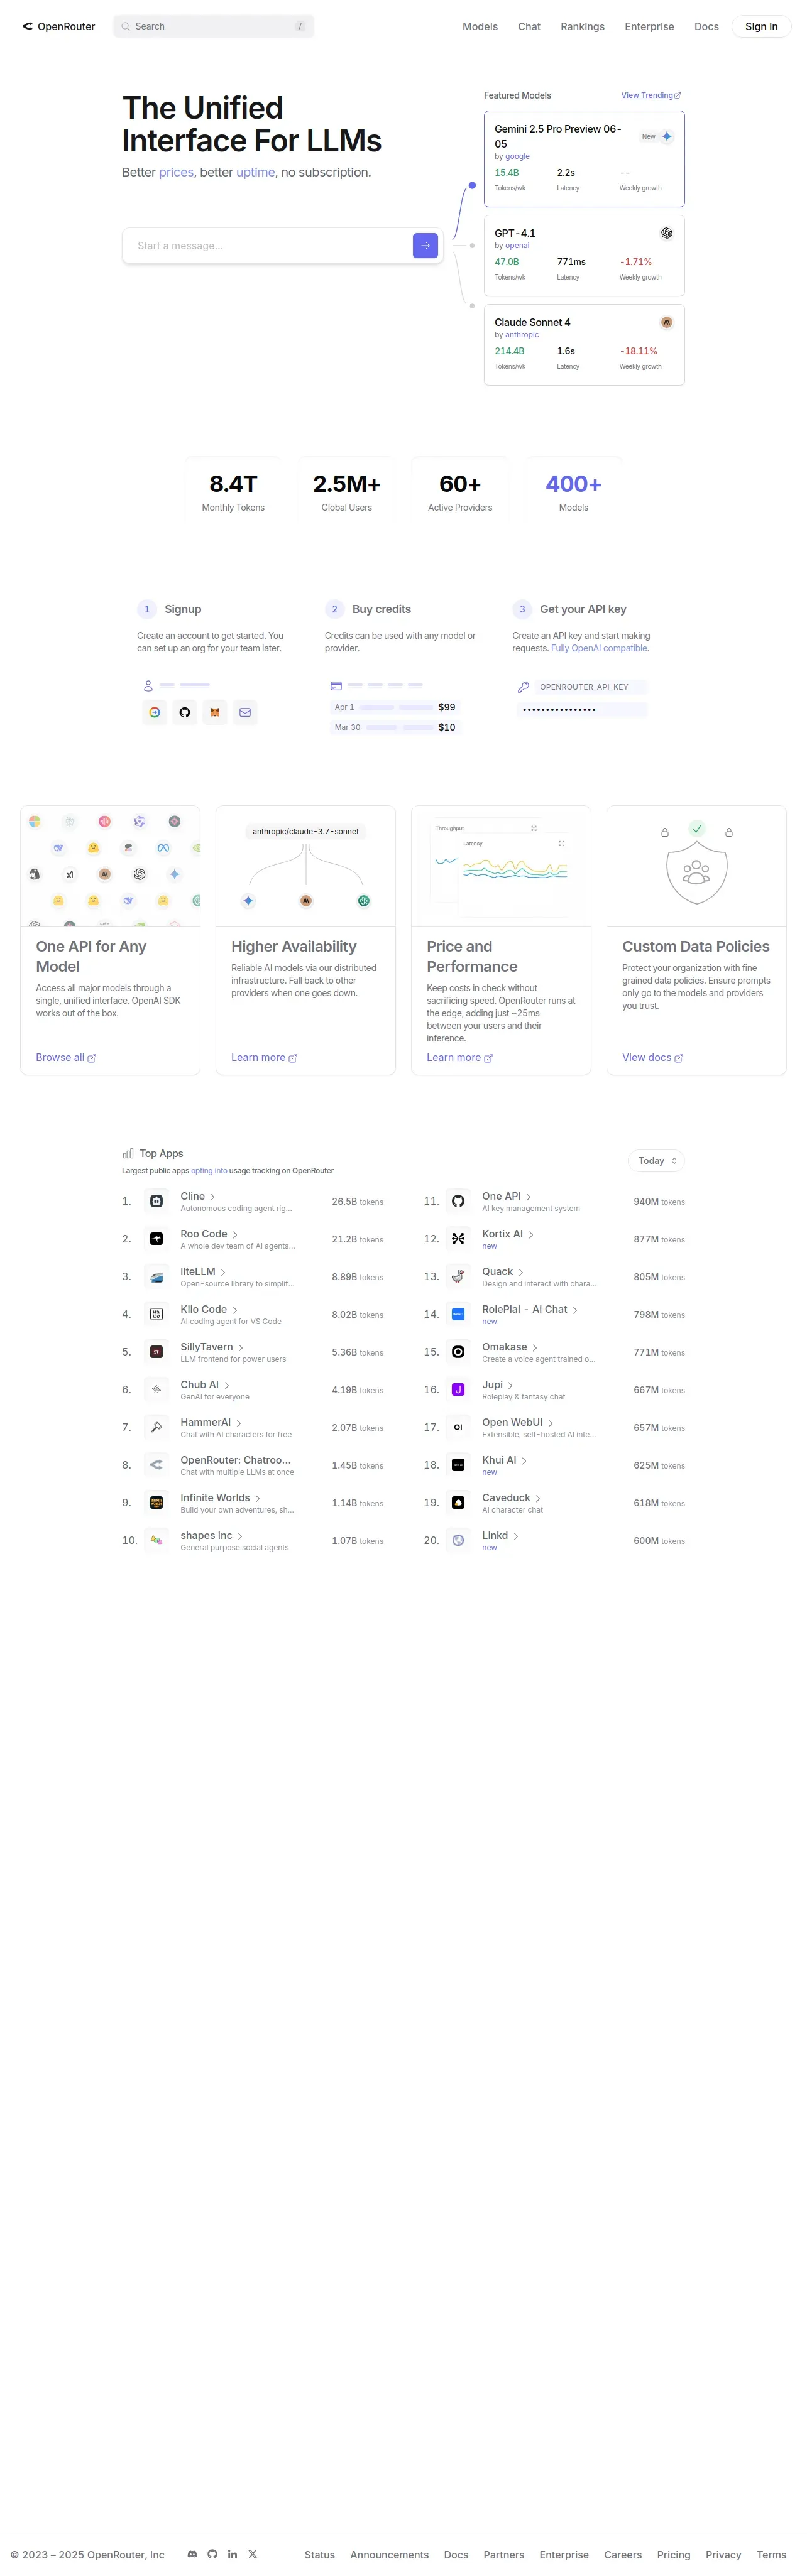Click Learn more under Higher Availability
The image size is (807, 2576).
(x=264, y=1057)
